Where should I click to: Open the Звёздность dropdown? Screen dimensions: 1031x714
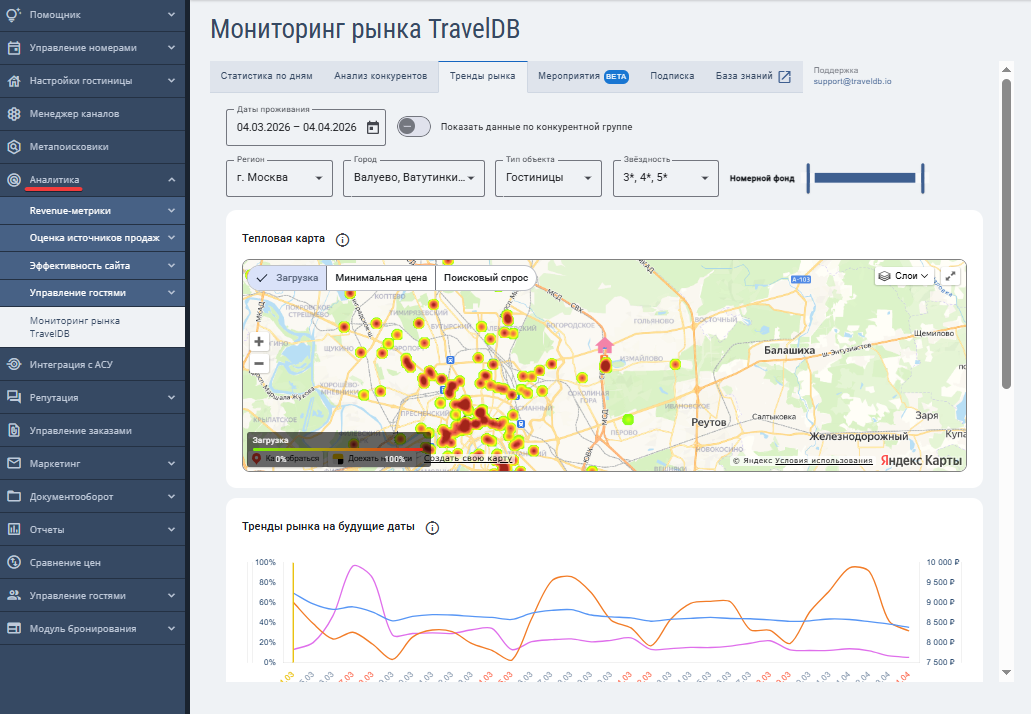click(665, 178)
